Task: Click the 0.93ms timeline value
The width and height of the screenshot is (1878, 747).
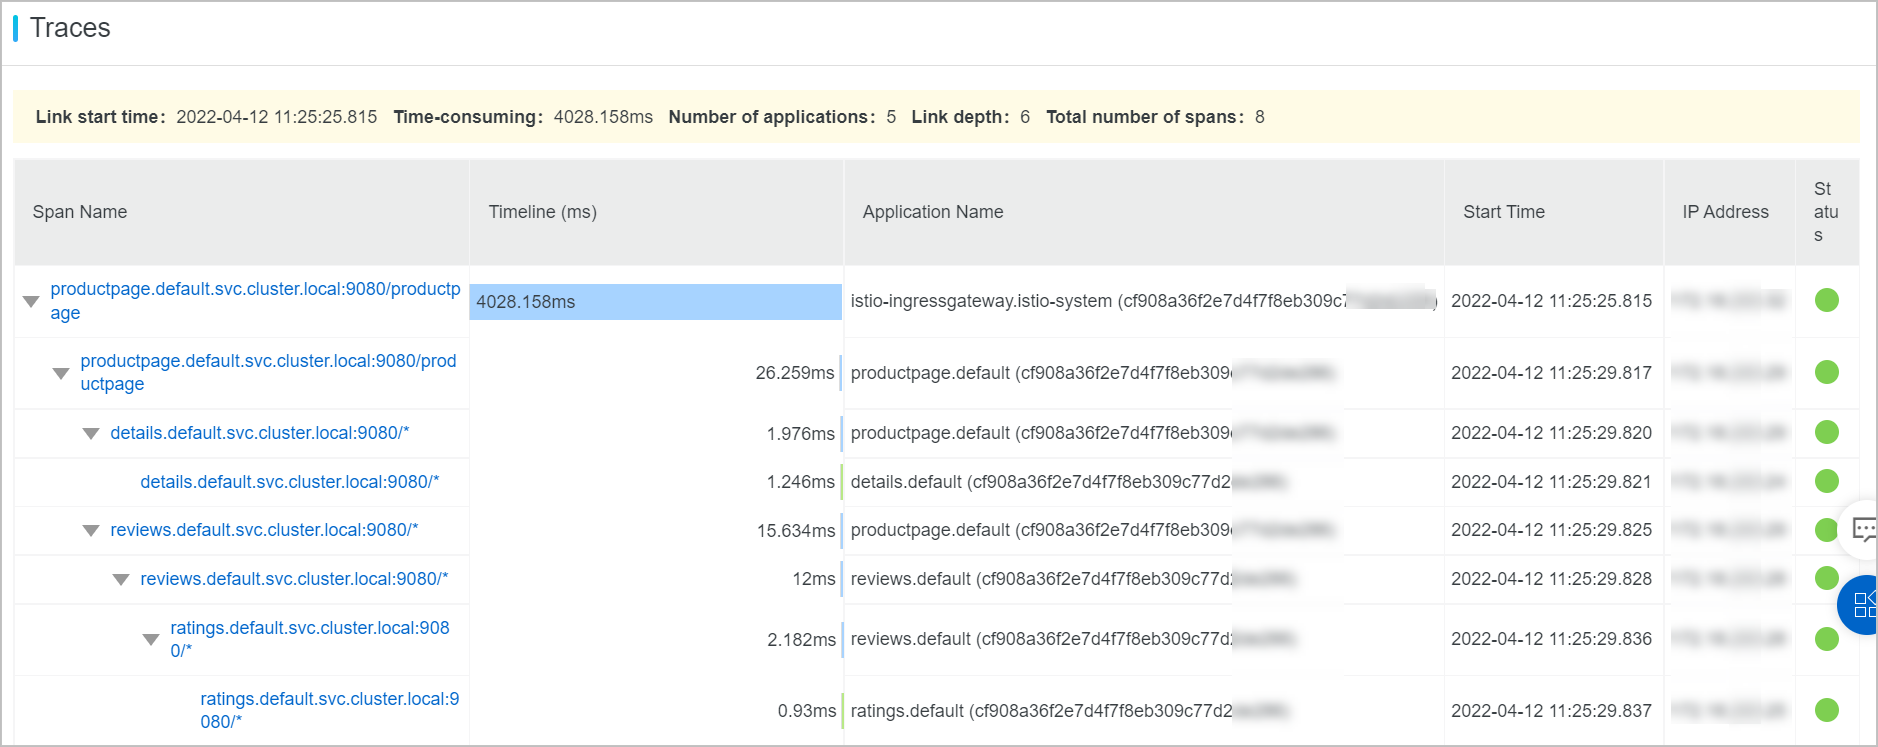Action: [807, 711]
